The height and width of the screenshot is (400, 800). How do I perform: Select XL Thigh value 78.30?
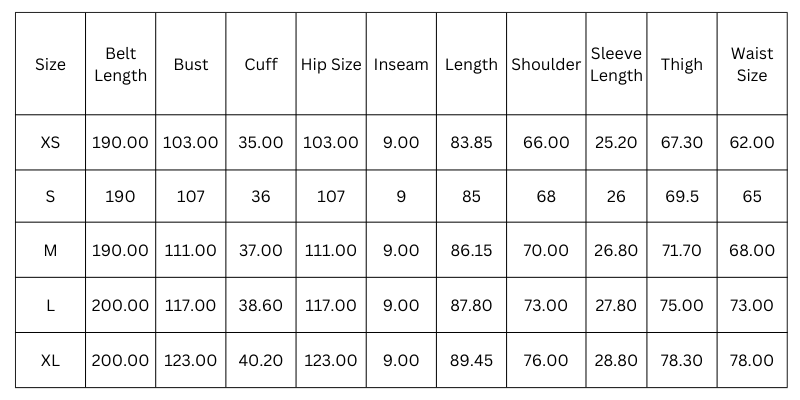[x=682, y=361]
